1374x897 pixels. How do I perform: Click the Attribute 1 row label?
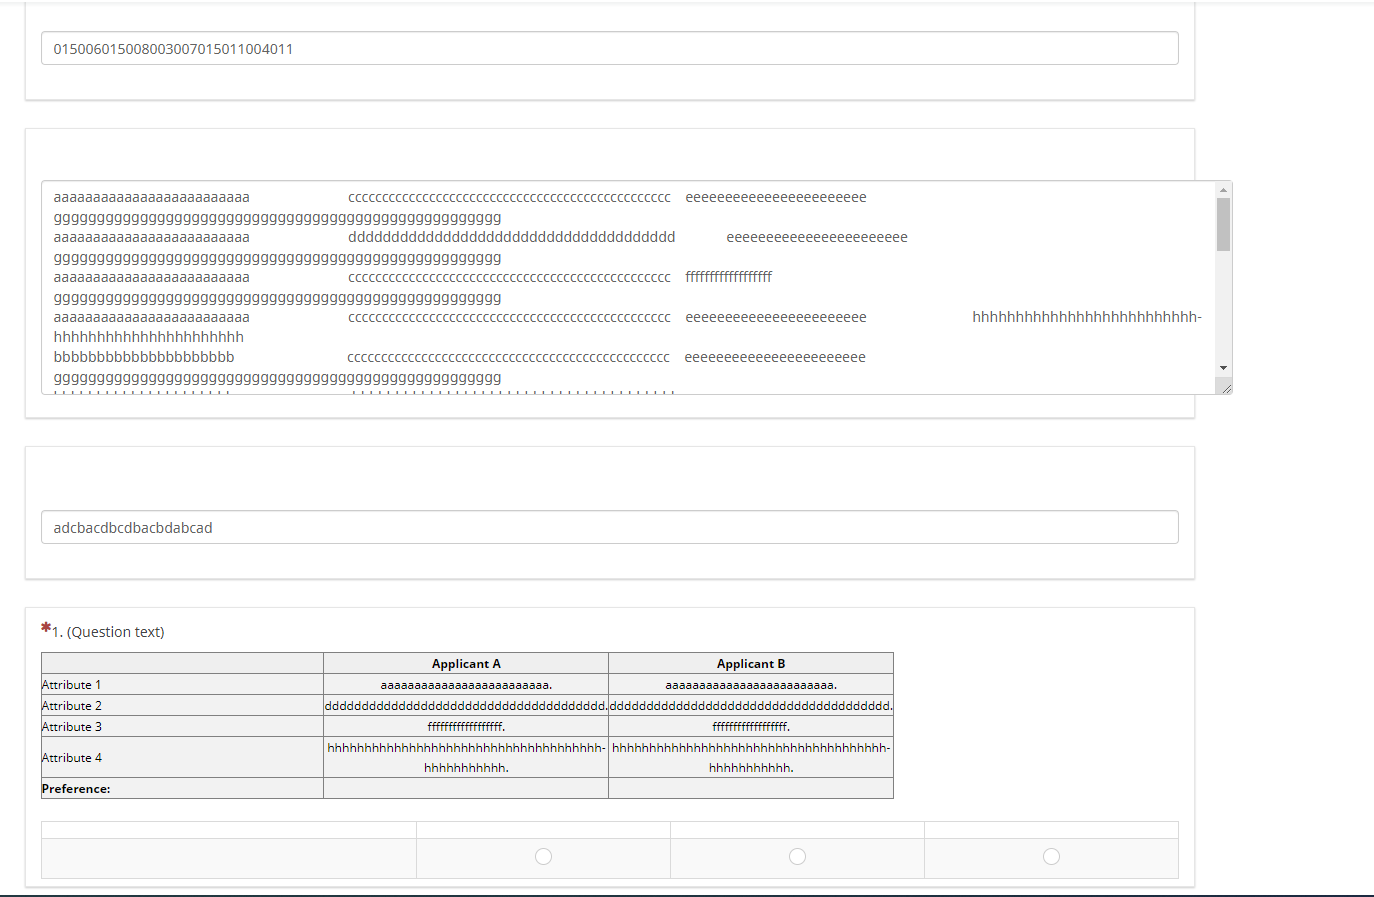pyautogui.click(x=72, y=685)
